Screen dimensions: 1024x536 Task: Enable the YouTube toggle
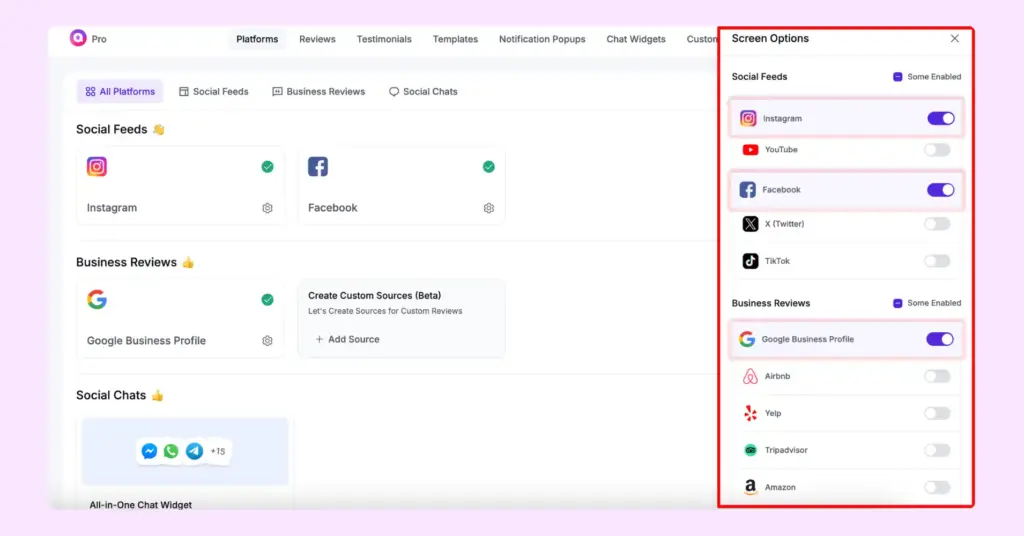[937, 150]
